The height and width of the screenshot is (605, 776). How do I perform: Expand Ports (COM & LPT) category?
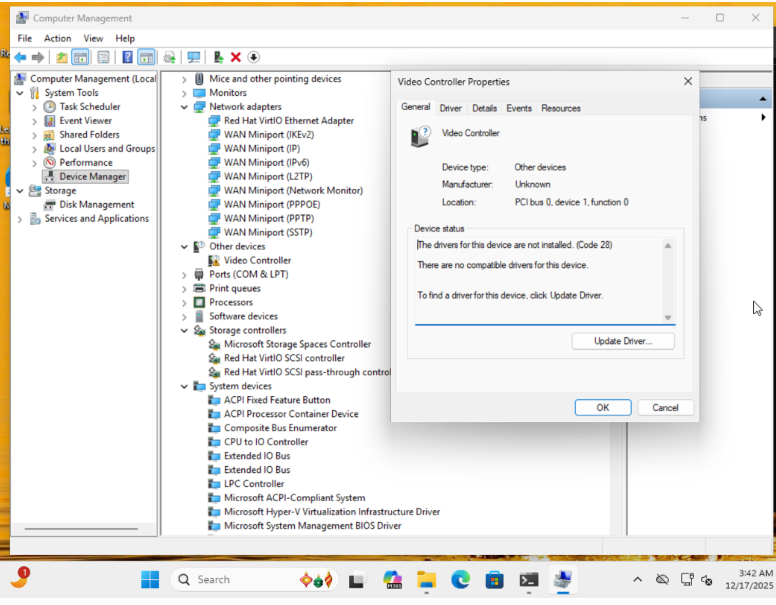click(184, 275)
